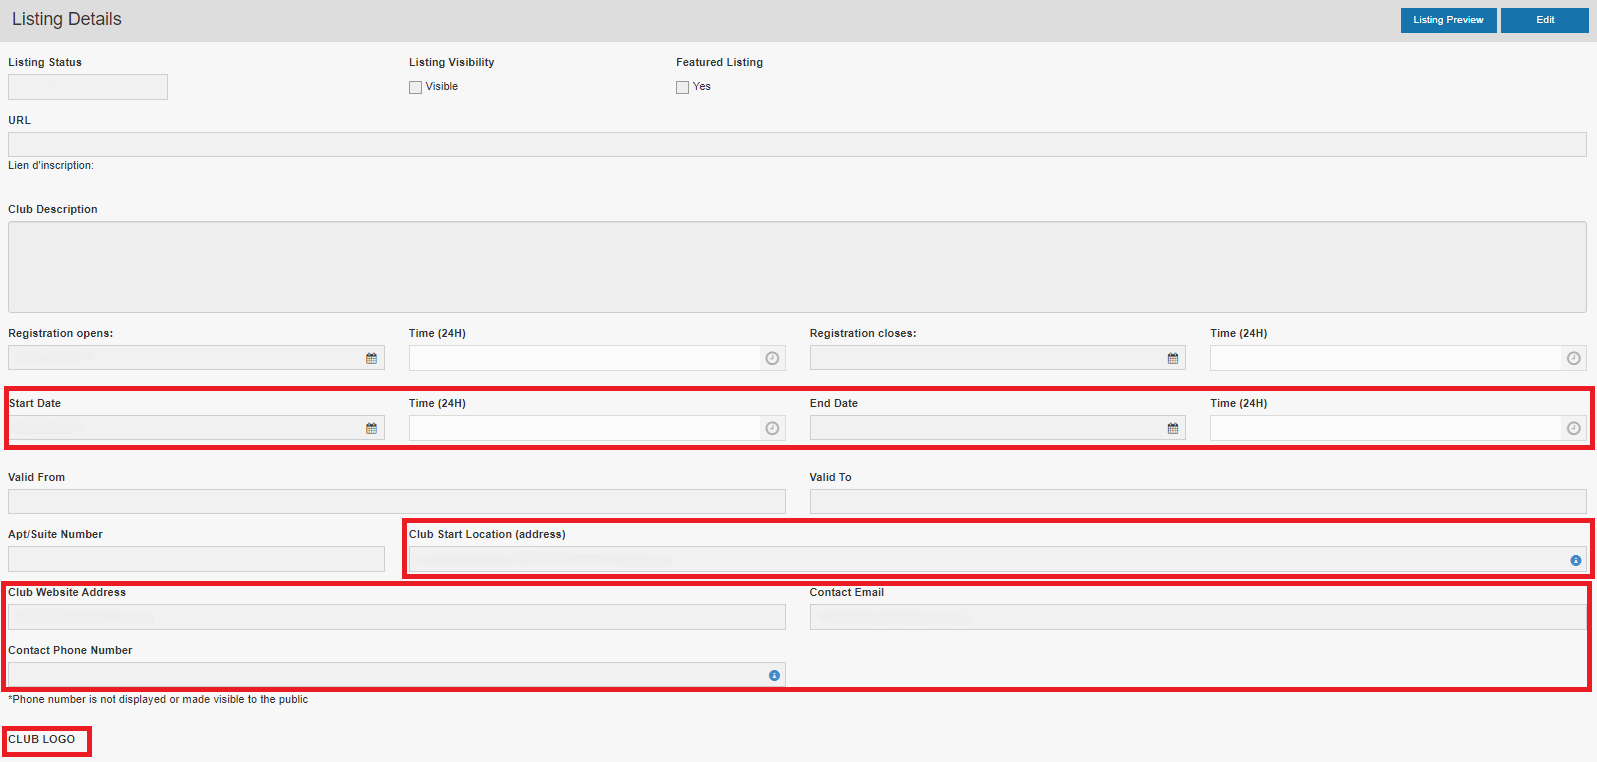1597x762 pixels.
Task: Click info icon in Contact Phone Number field
Action: click(774, 676)
